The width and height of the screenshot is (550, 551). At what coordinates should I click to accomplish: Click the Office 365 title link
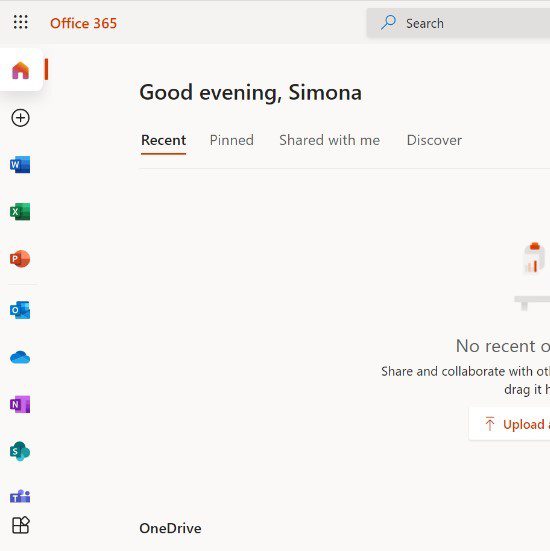83,23
